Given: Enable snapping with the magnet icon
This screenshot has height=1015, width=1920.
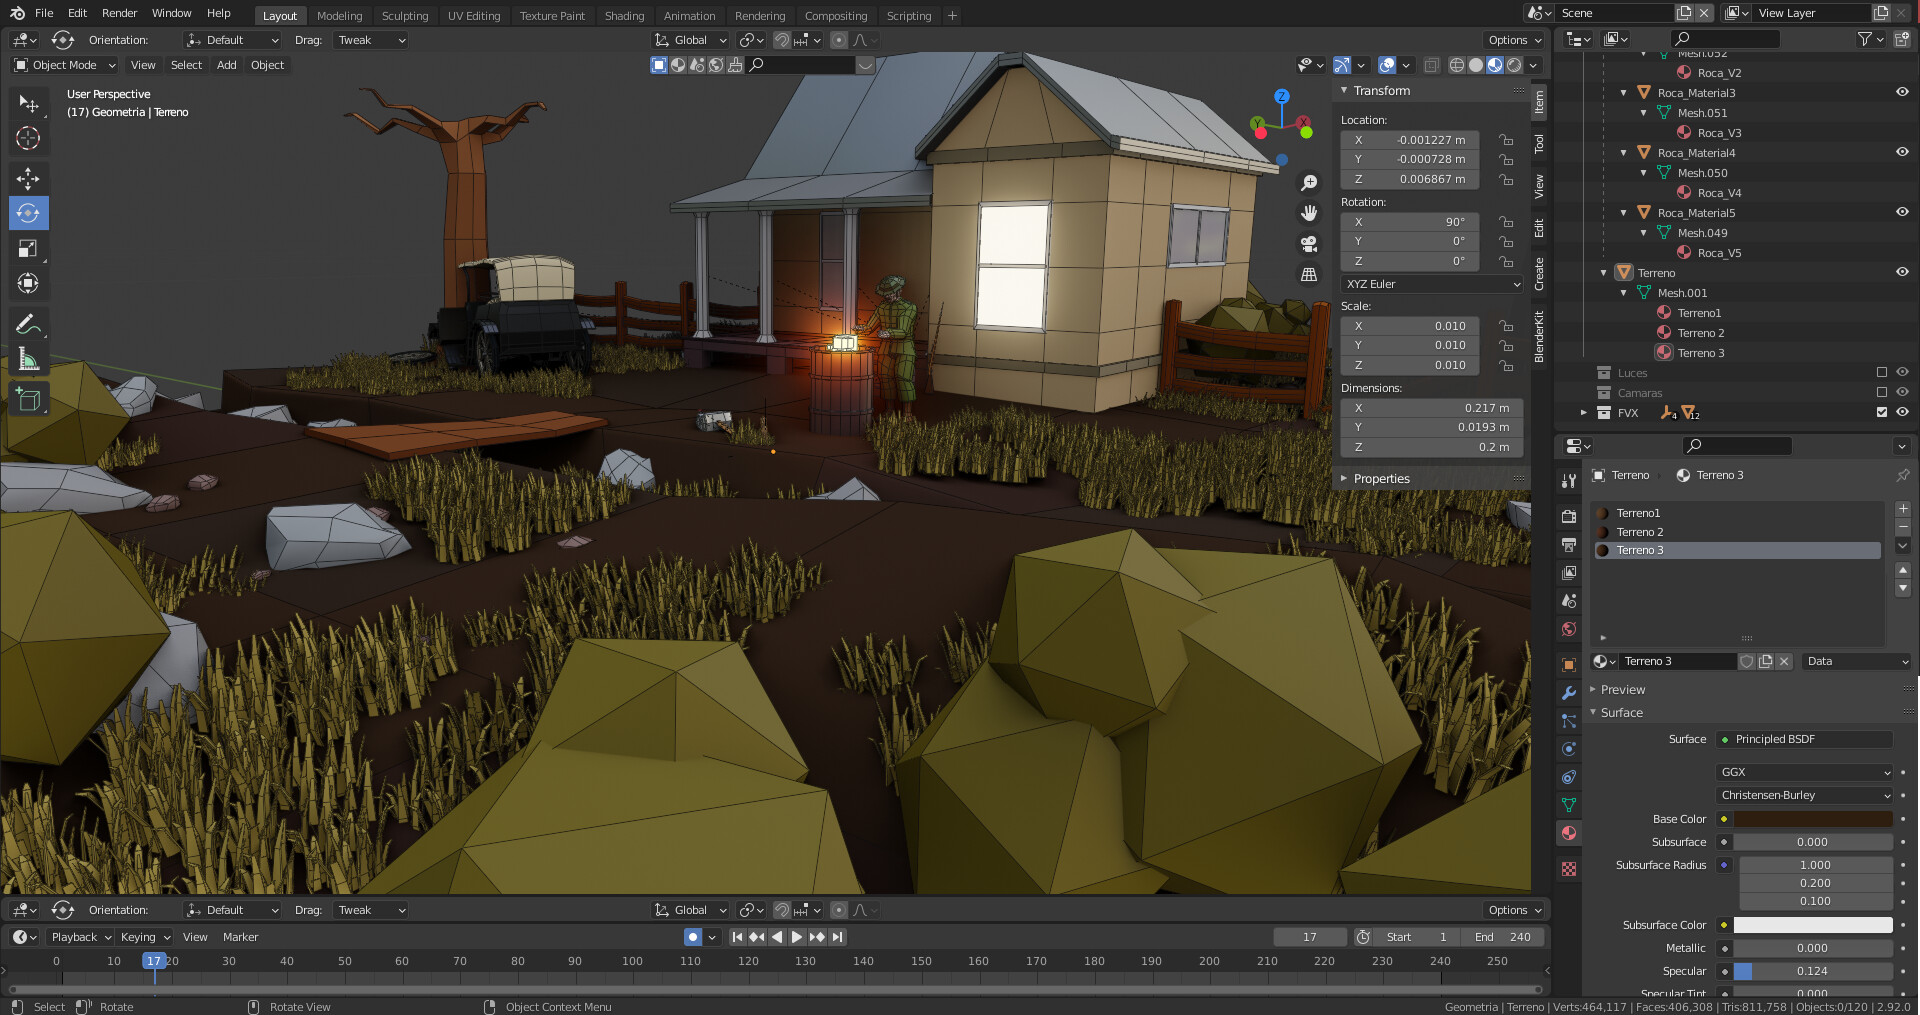Looking at the screenshot, I should coord(780,40).
